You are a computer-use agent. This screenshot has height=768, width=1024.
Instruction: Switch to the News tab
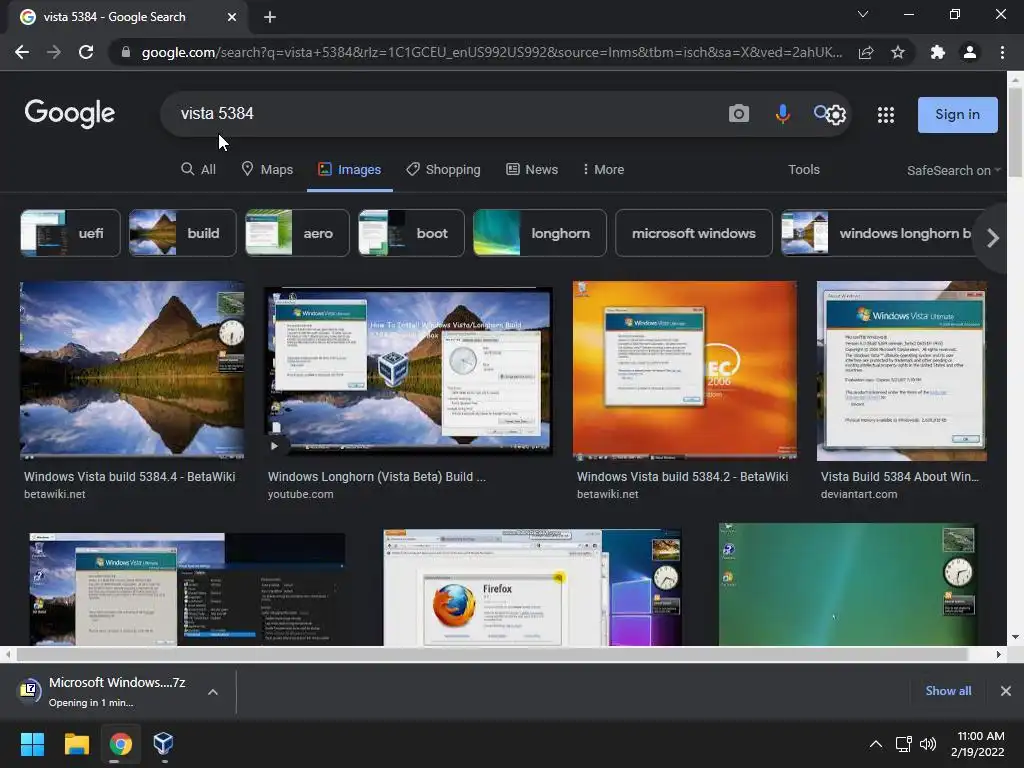coord(532,169)
